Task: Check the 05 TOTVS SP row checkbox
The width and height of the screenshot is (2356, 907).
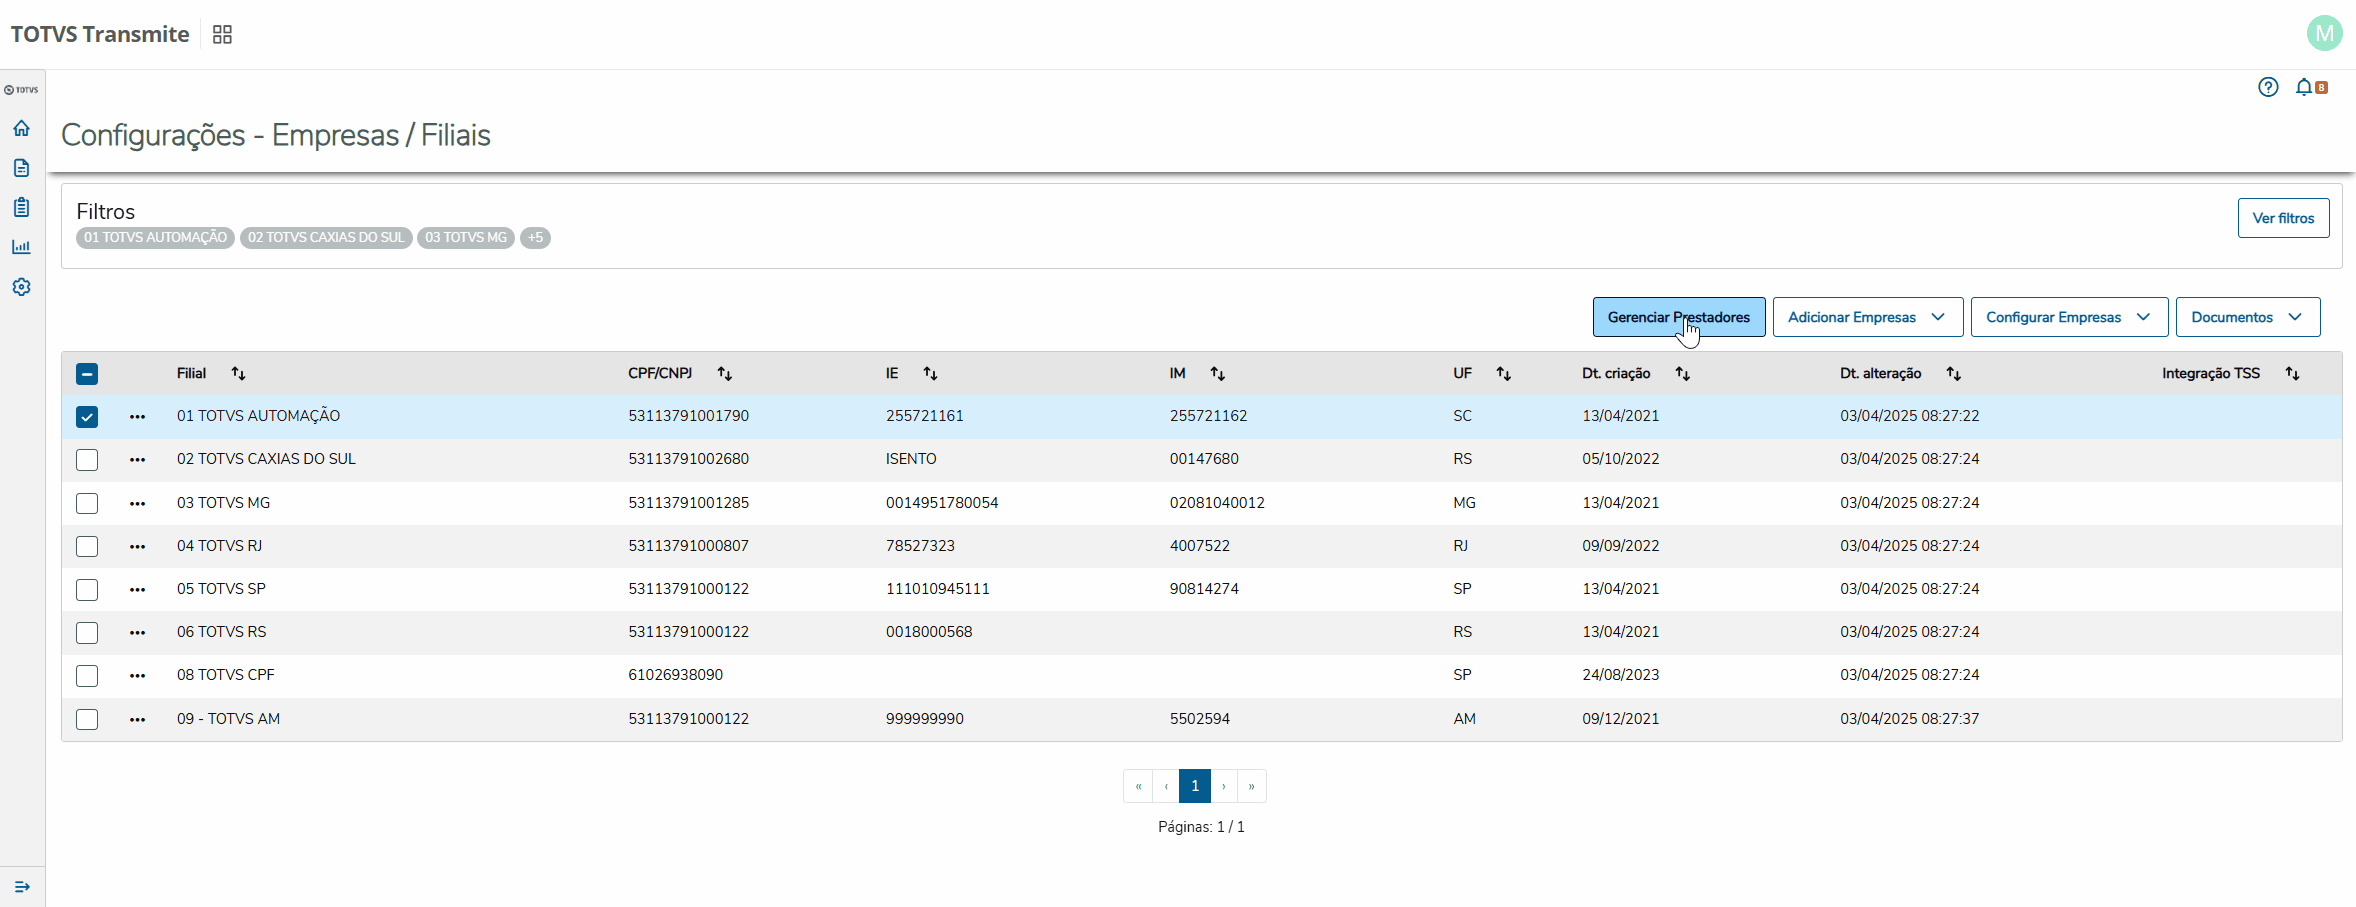Action: point(87,589)
